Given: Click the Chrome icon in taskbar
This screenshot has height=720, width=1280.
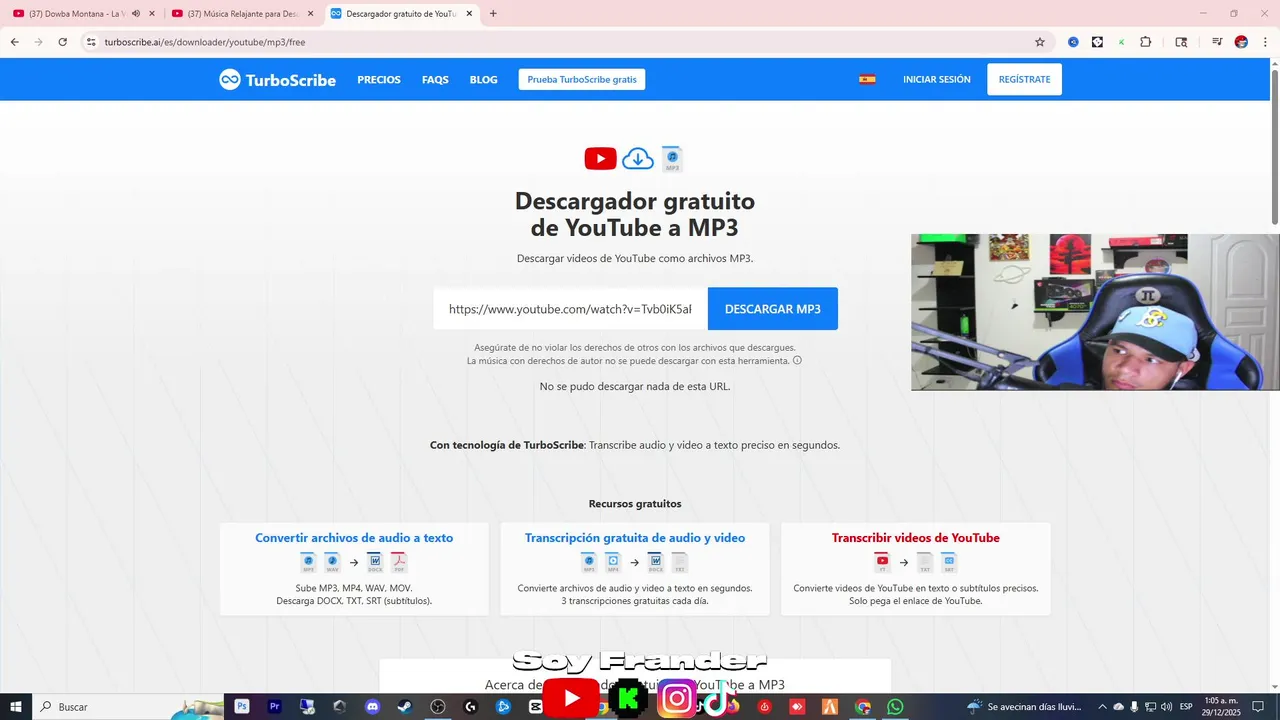Looking at the screenshot, I should [863, 706].
